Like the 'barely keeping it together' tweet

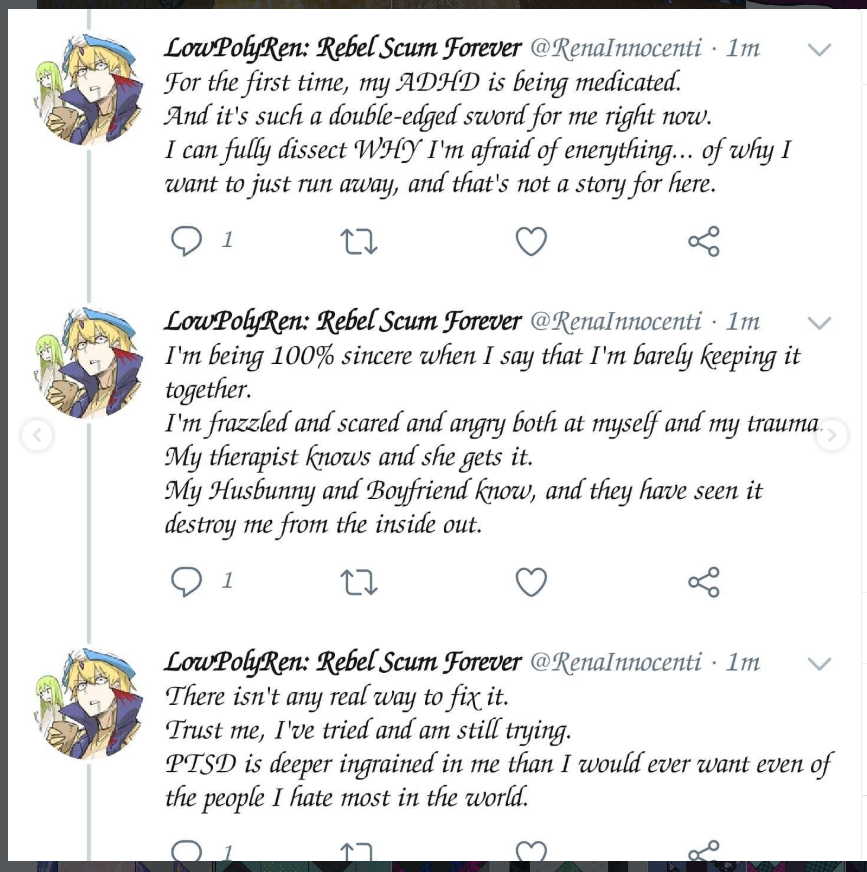pos(531,581)
